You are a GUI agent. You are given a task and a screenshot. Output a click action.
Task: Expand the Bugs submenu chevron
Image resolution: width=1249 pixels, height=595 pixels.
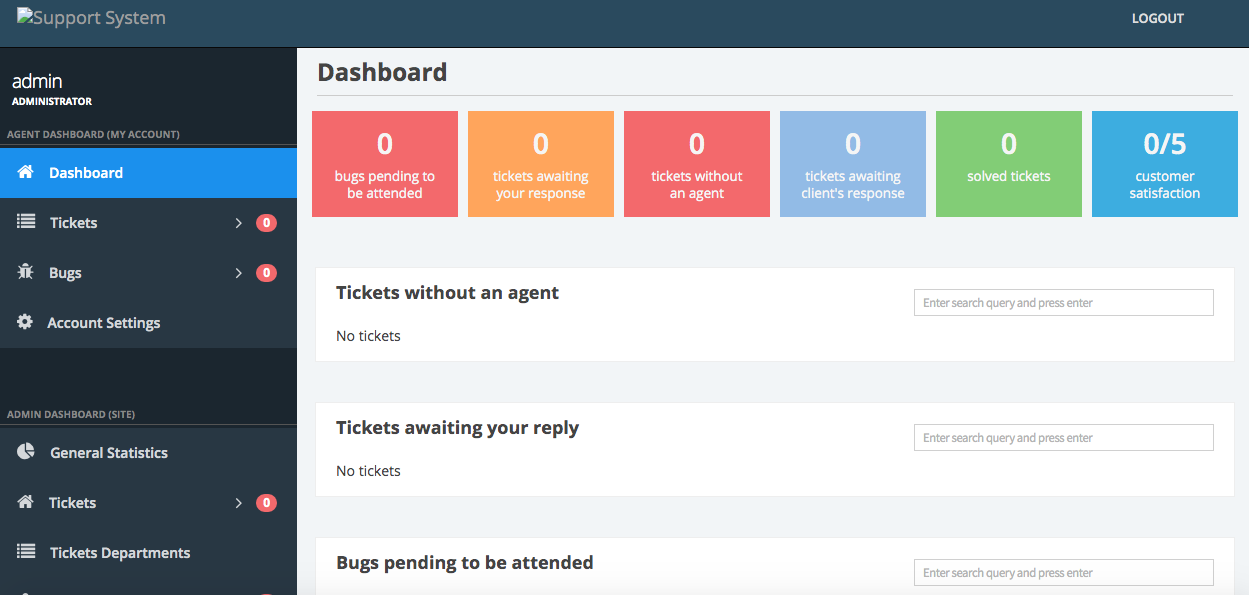(238, 273)
